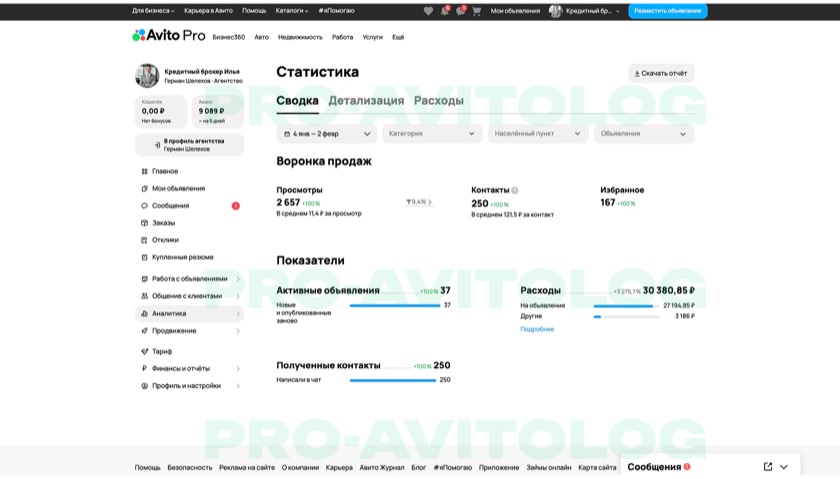Viewport: 840px width, 479px height.
Task: Click Карьера в Авито link
Action: pos(208,11)
